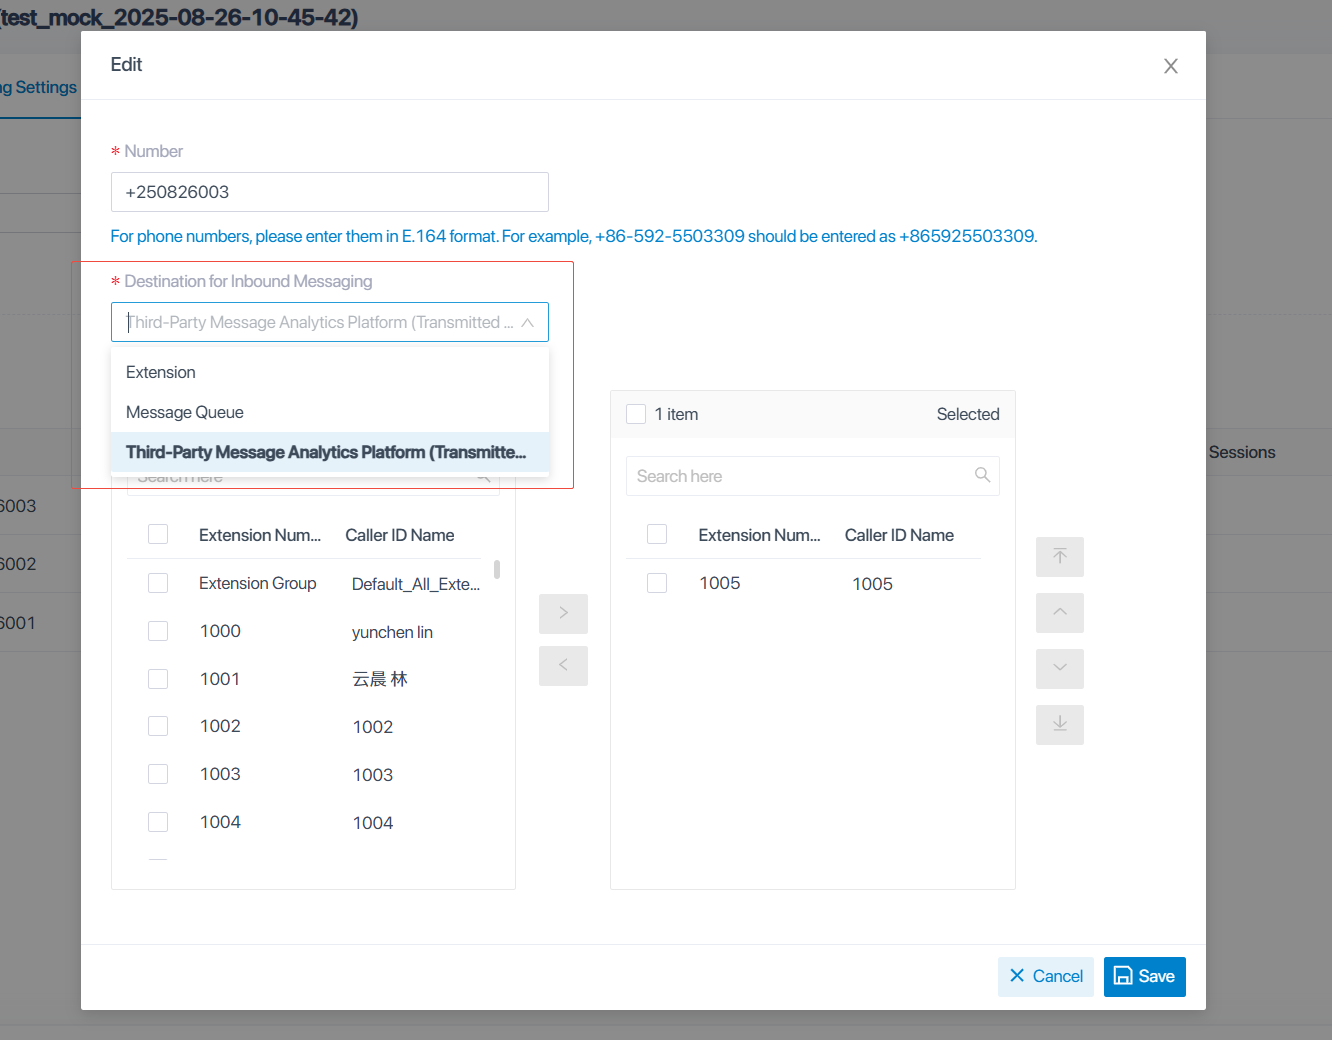Click the move-up chevron icon
The width and height of the screenshot is (1332, 1040).
click(x=1060, y=613)
